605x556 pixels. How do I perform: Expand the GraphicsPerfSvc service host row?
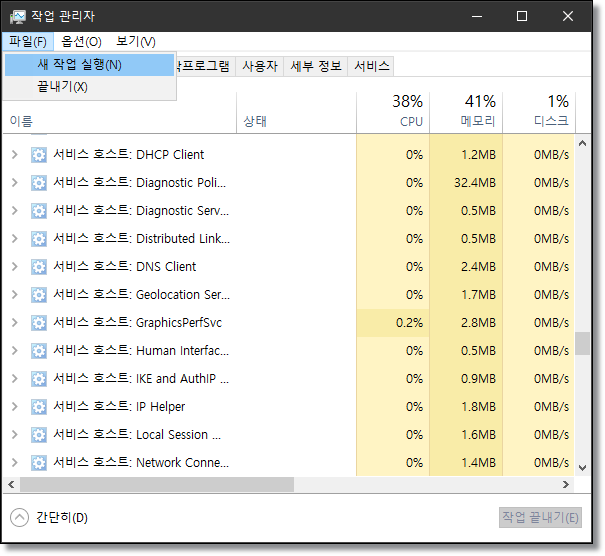pos(15,323)
